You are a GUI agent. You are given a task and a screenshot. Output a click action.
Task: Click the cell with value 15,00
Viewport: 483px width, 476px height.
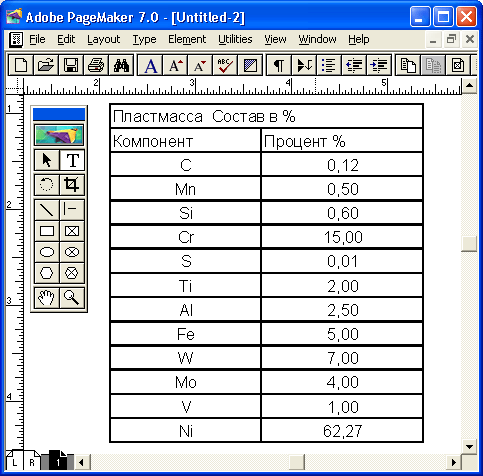pyautogui.click(x=342, y=237)
